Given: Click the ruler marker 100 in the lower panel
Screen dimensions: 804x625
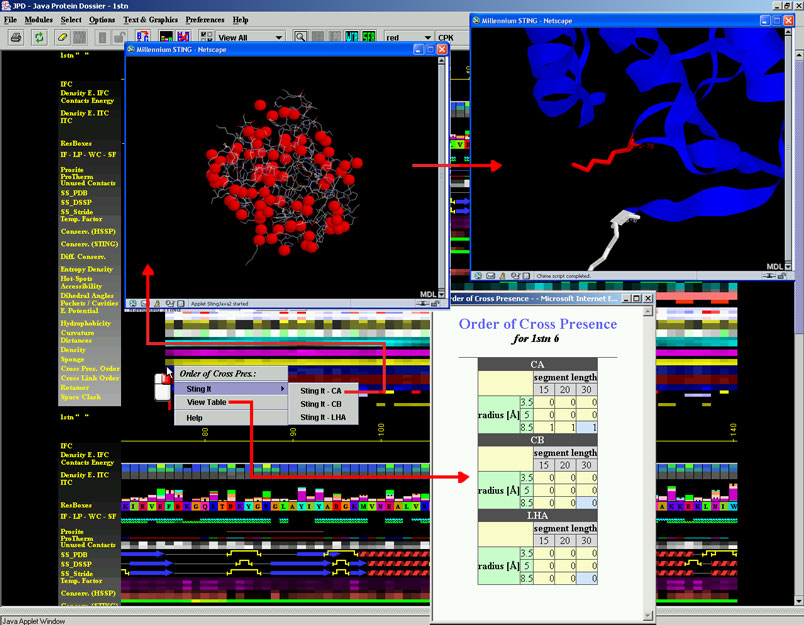Looking at the screenshot, I should (381, 430).
